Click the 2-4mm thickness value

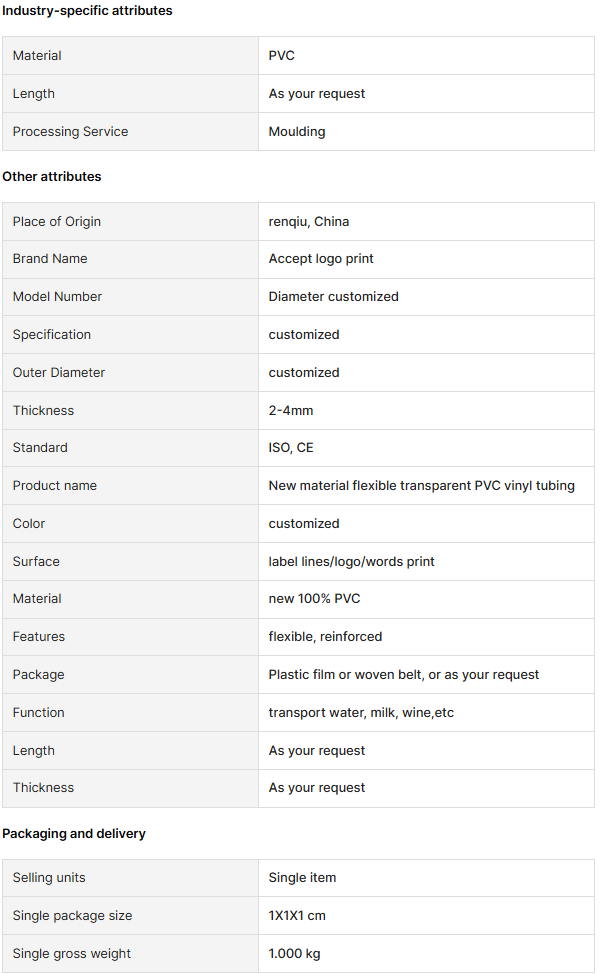291,411
